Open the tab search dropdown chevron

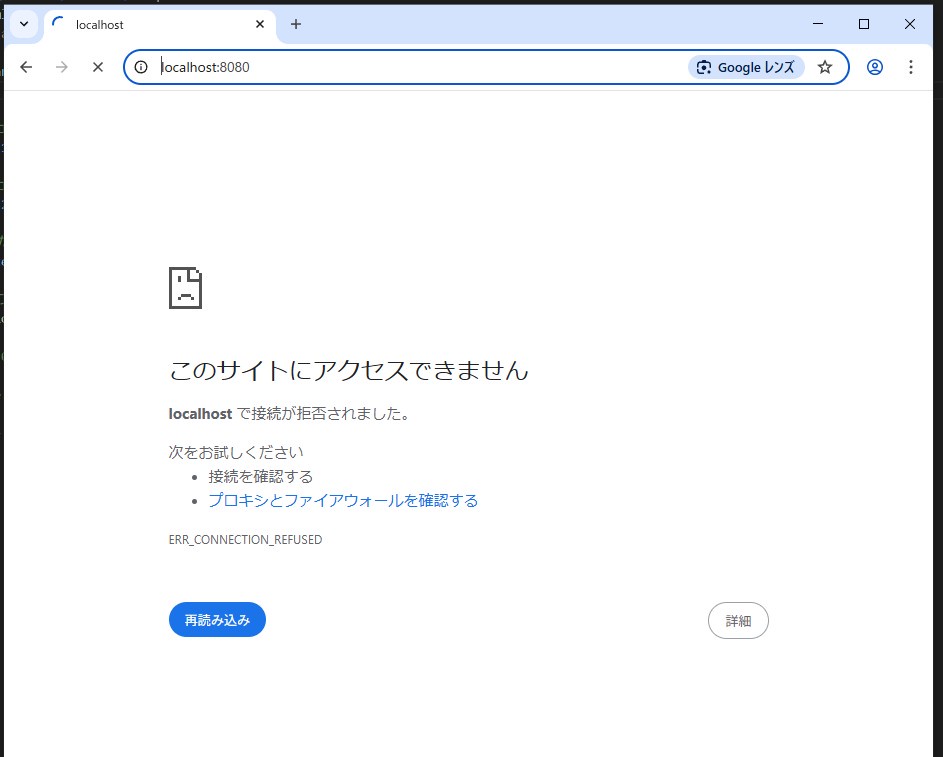click(22, 24)
